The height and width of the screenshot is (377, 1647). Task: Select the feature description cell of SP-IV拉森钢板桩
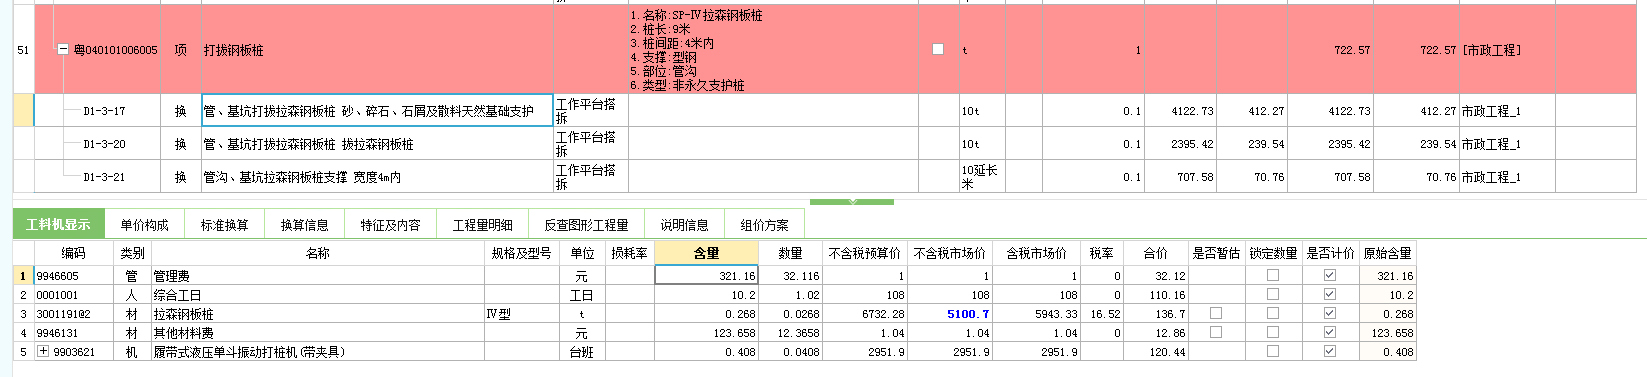[772, 50]
